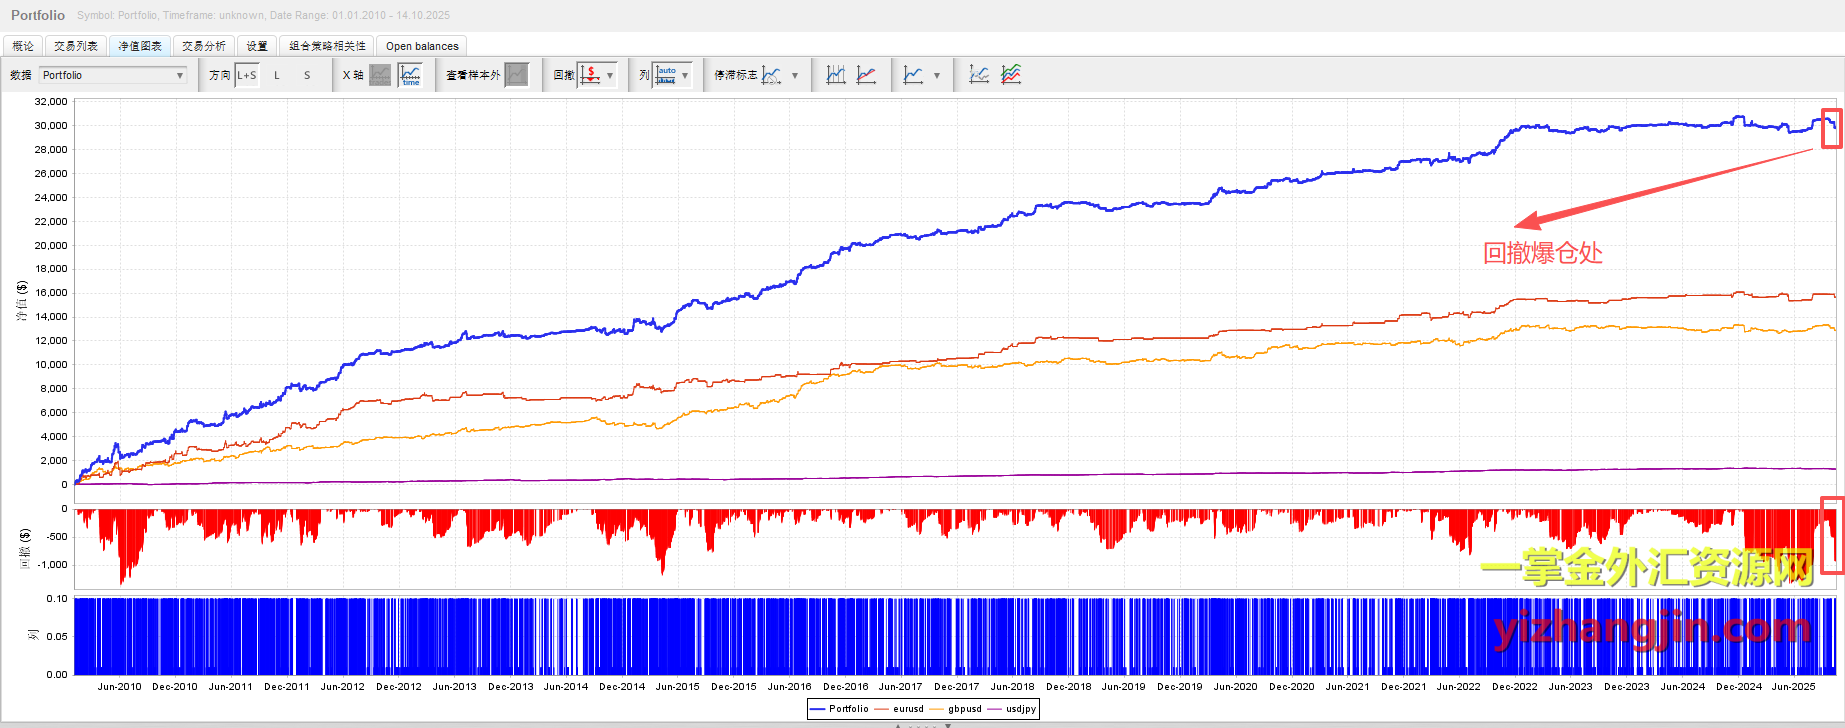Click the red-blue line chart icon
Screen dimensions: 1845x728
(866, 75)
